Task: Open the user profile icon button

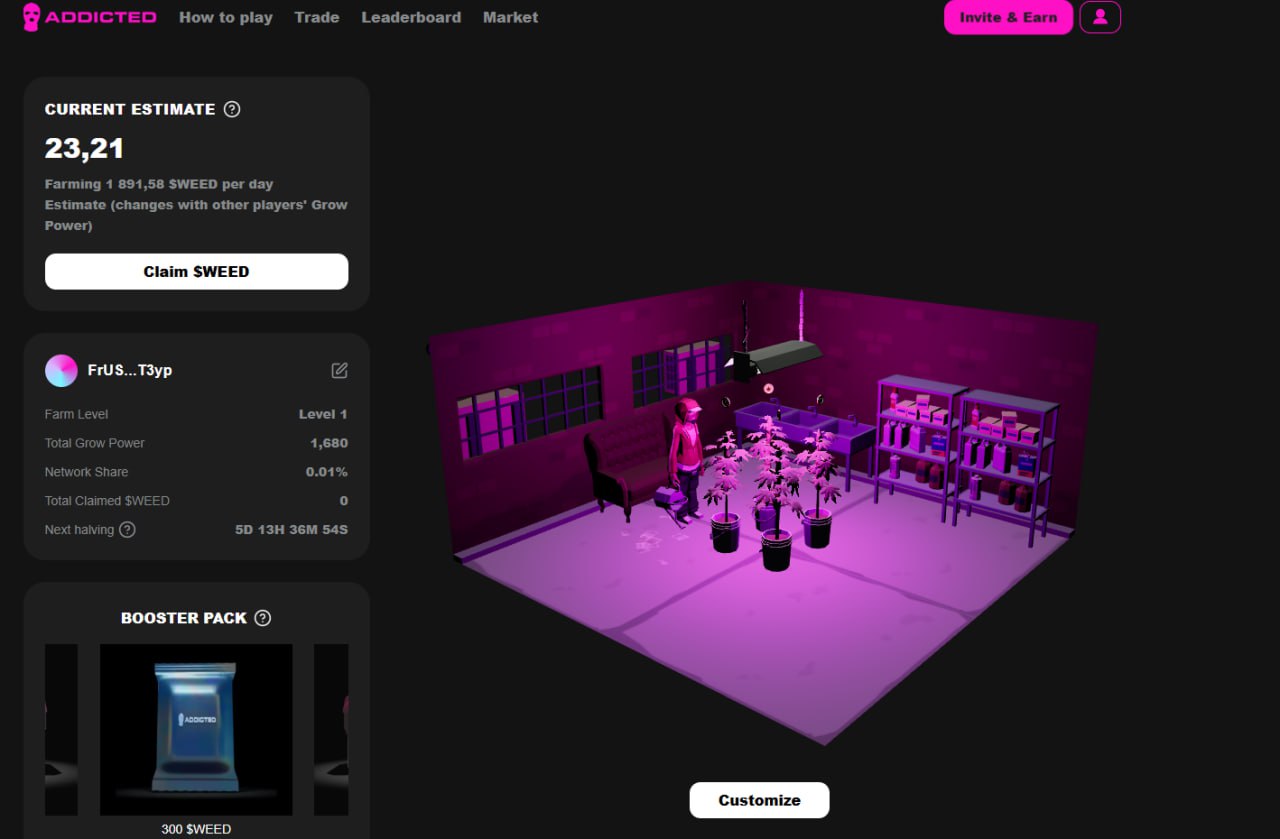Action: pyautogui.click(x=1100, y=17)
